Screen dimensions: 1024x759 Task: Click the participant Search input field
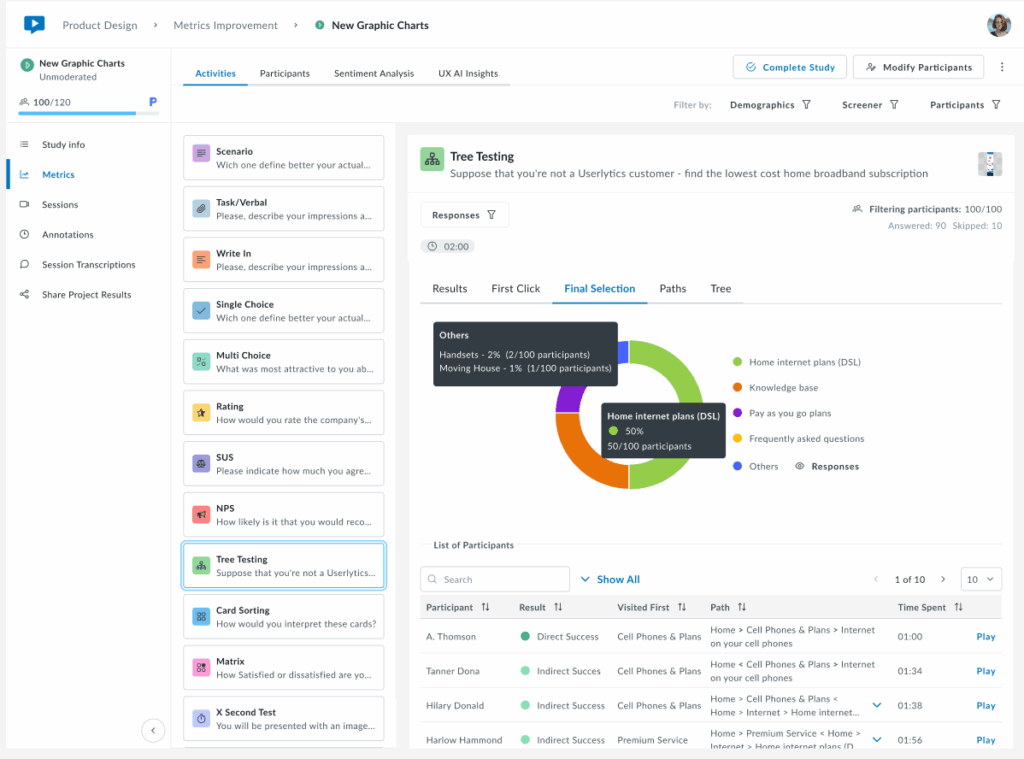[496, 579]
